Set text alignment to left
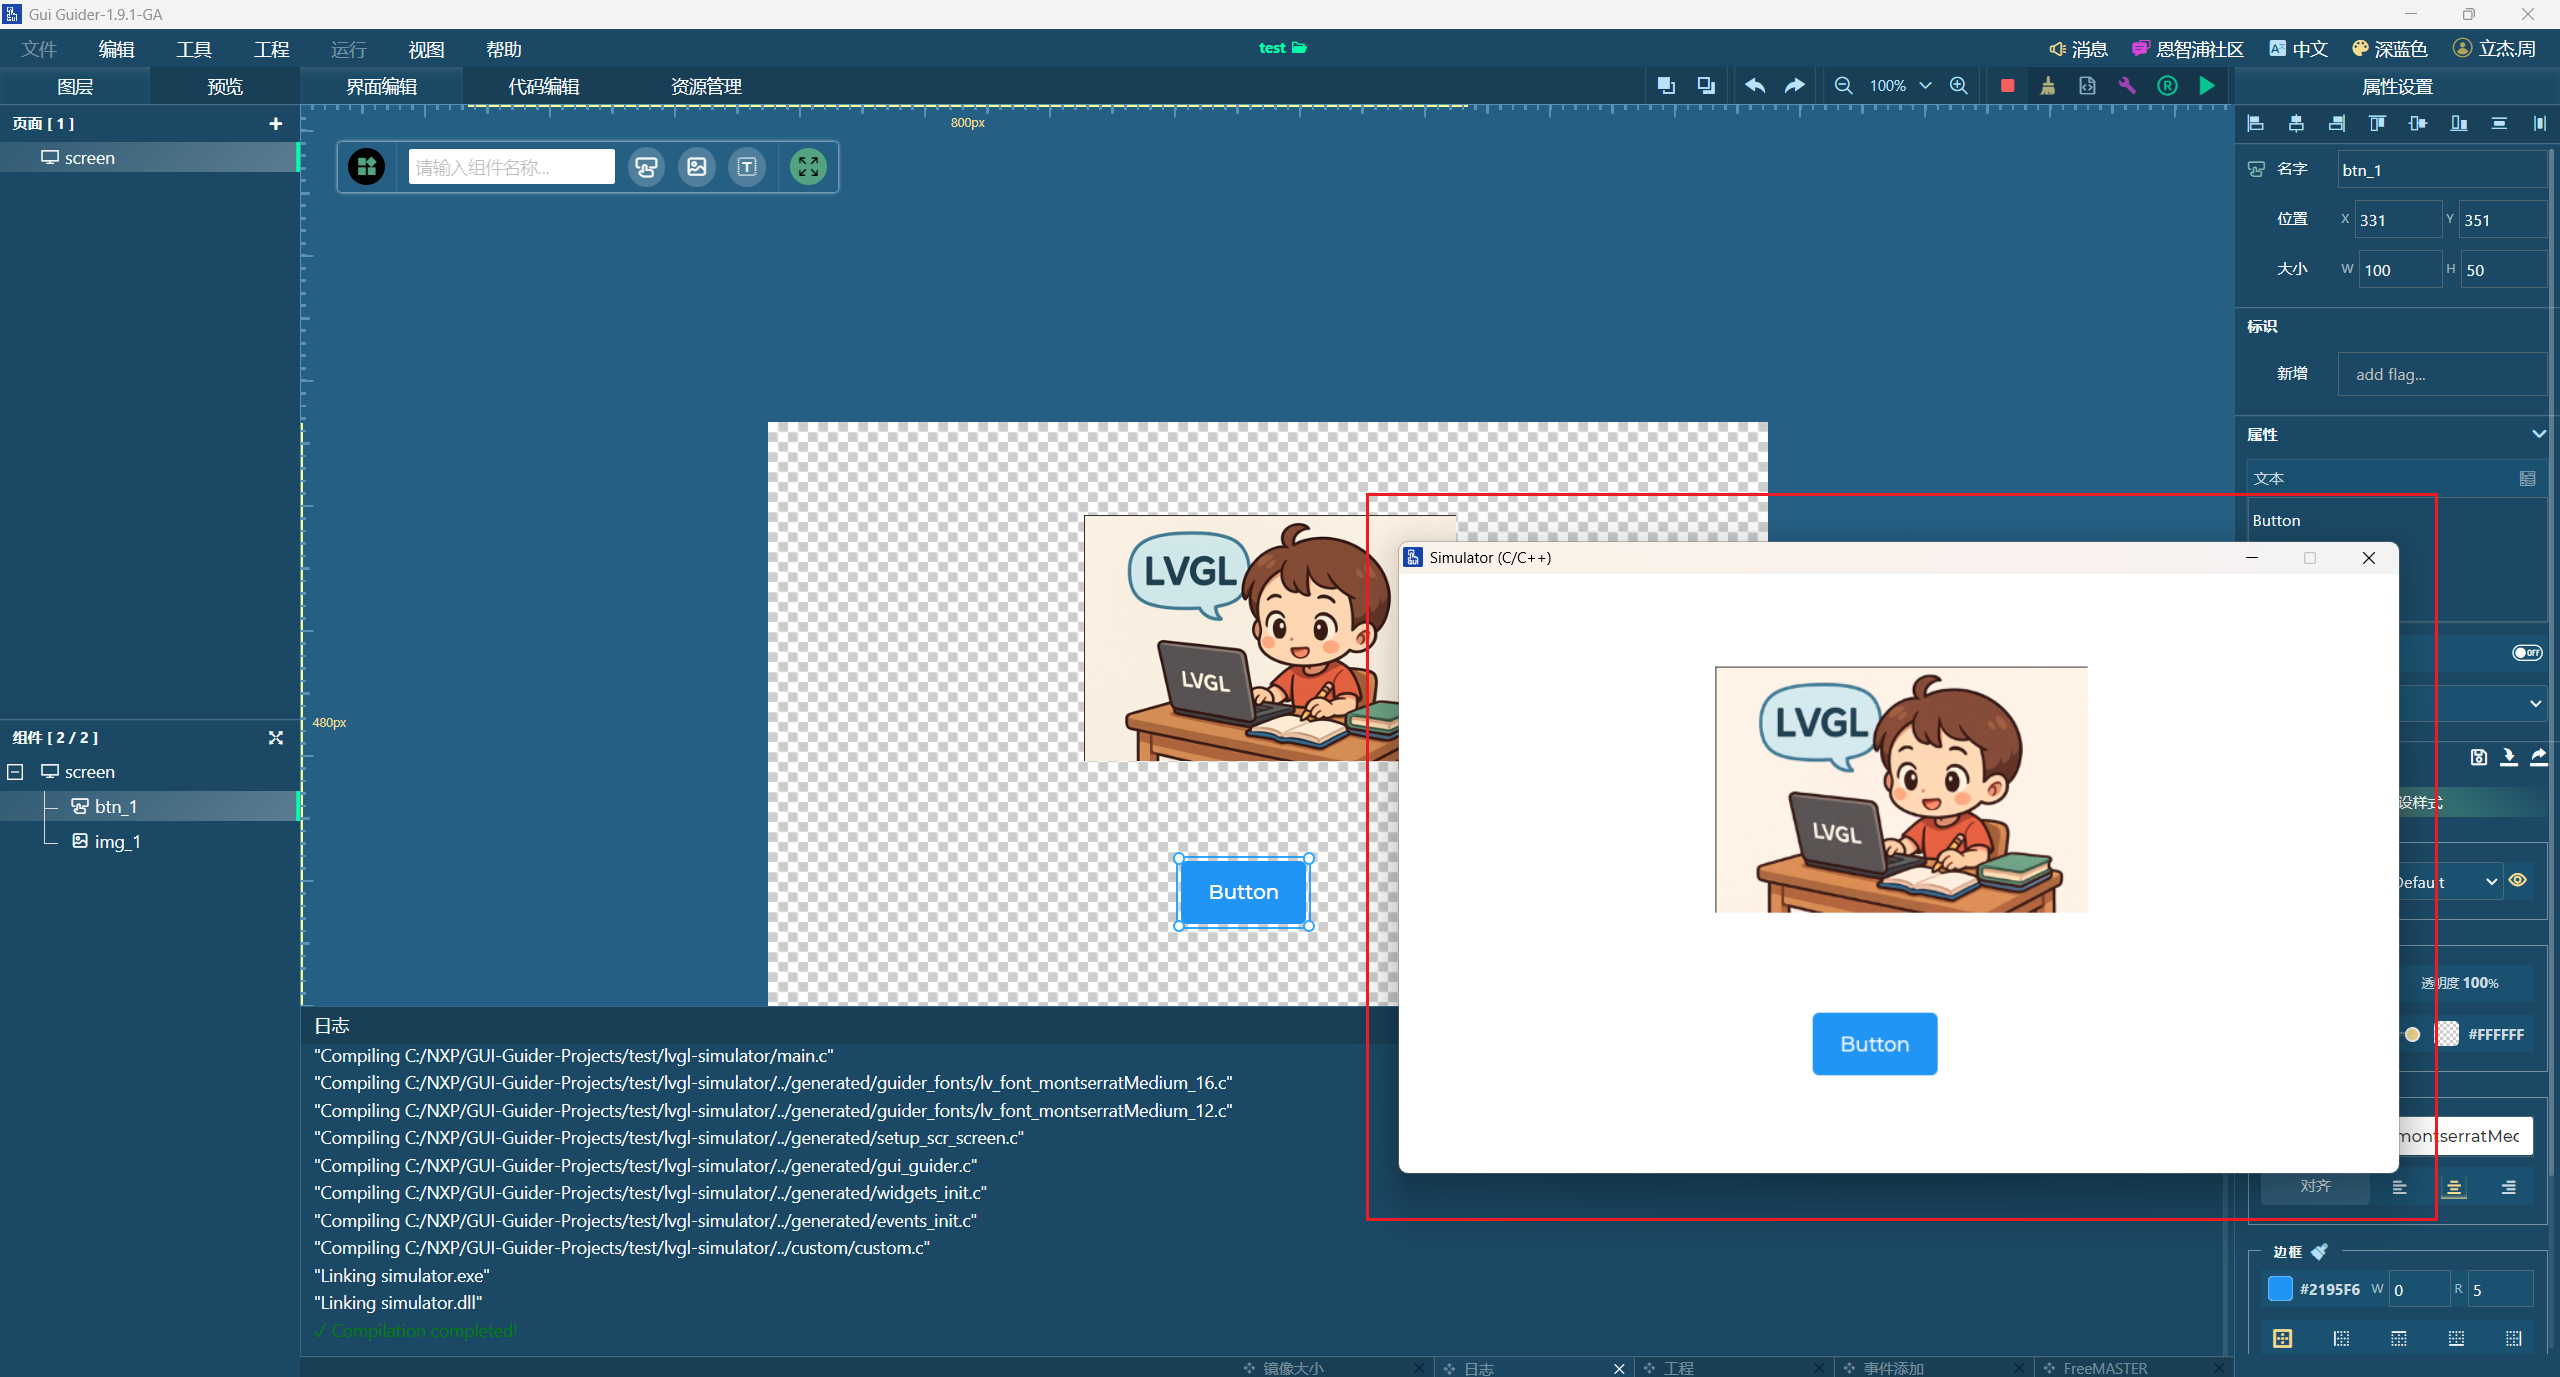 [2400, 1188]
